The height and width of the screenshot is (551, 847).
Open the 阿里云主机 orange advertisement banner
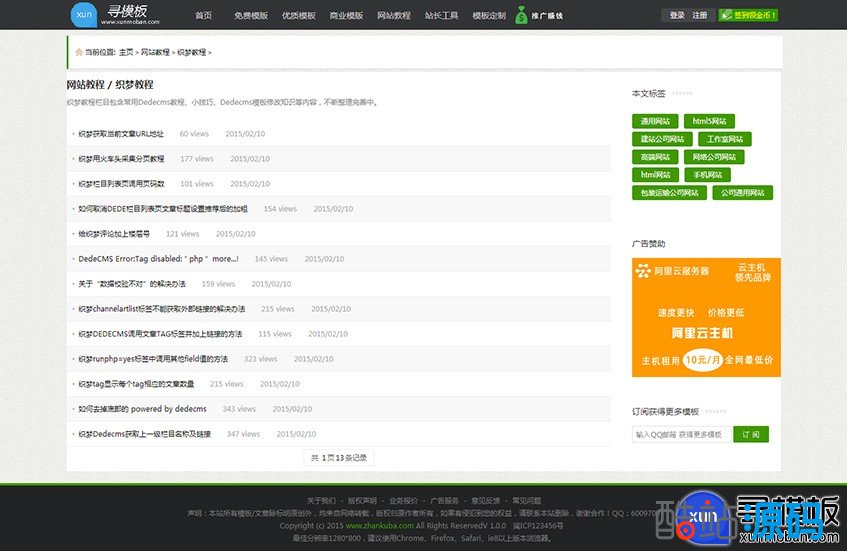tap(706, 317)
